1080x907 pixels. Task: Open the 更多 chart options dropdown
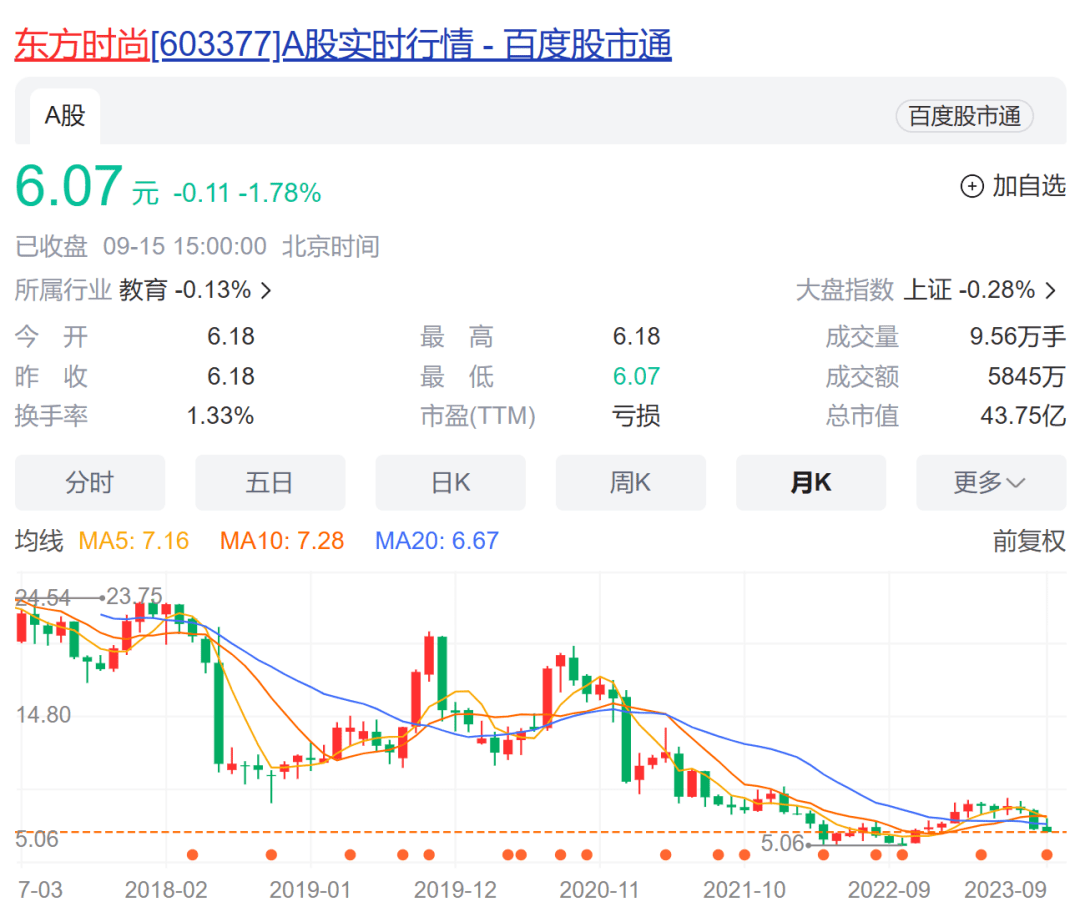(x=990, y=483)
